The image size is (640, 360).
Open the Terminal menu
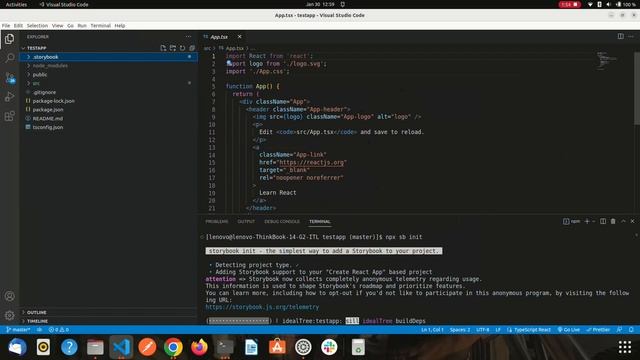pos(100,25)
